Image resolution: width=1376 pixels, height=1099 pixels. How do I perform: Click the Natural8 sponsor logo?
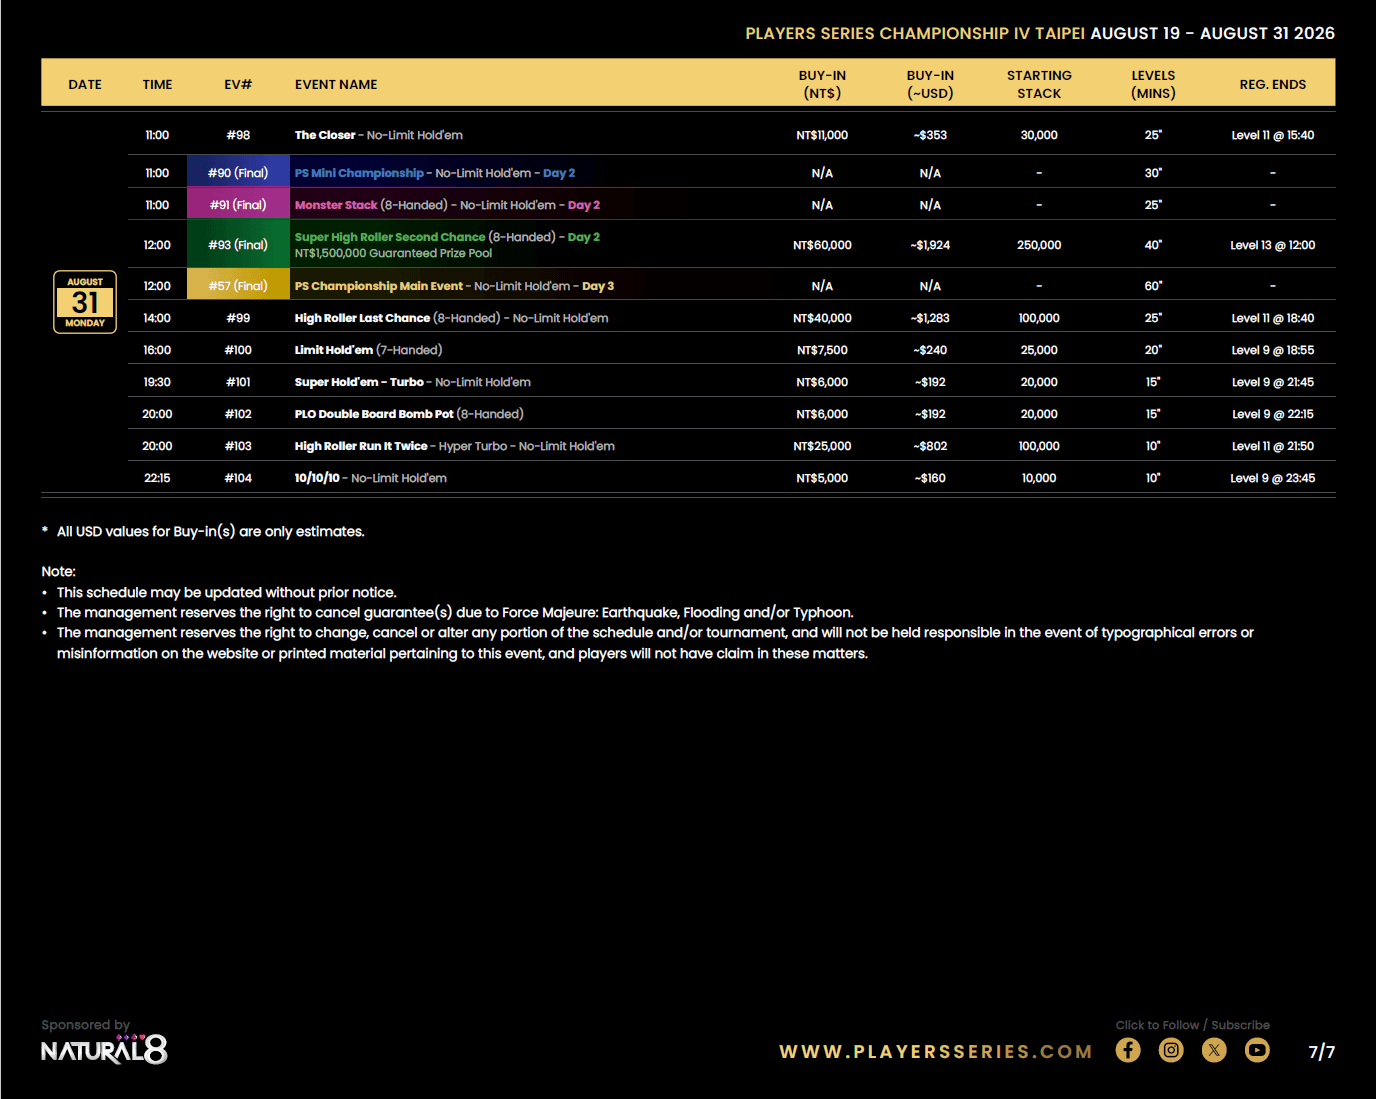coord(104,1050)
